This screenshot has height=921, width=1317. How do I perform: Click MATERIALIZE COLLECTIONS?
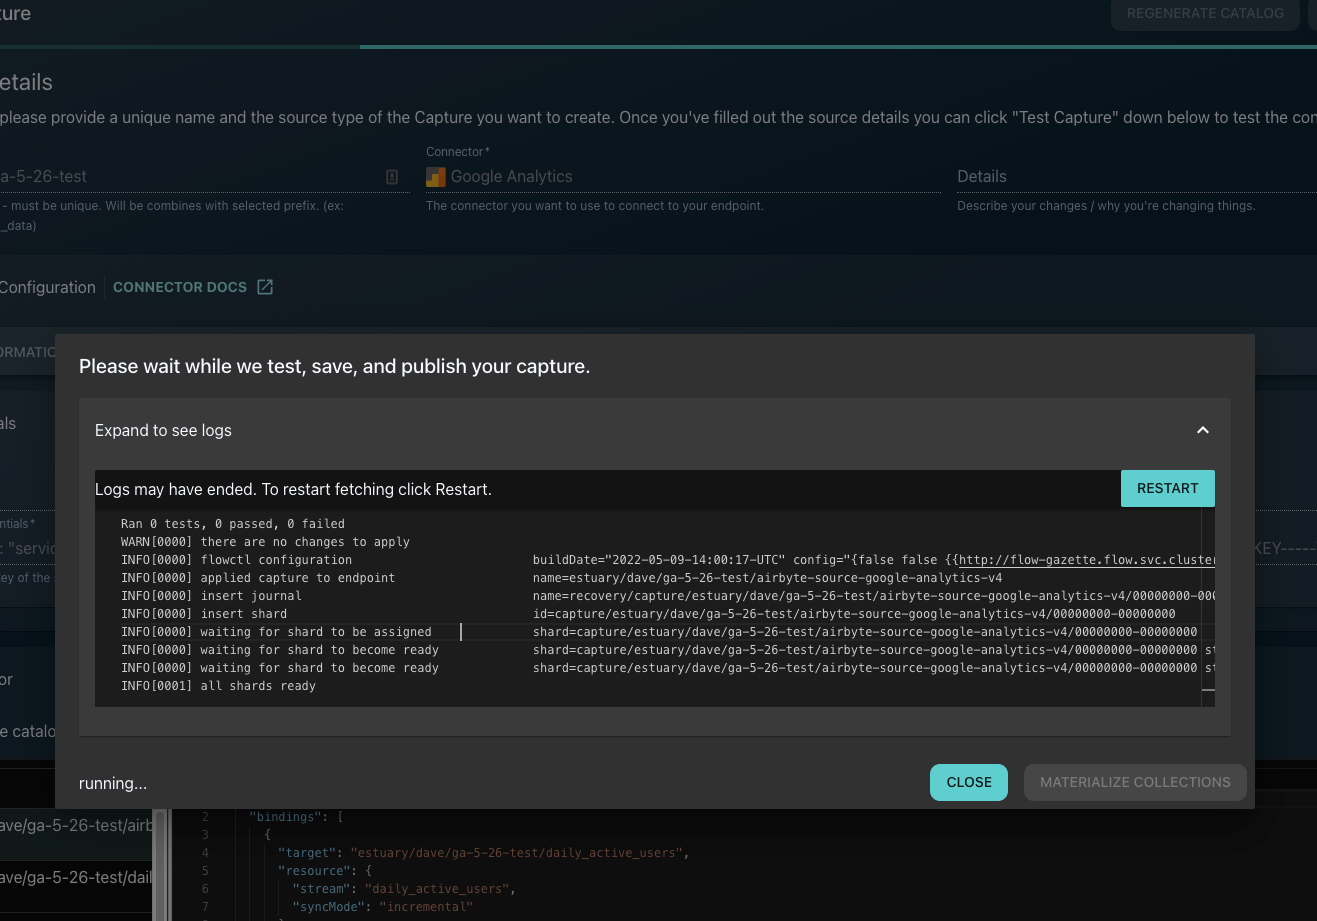pos(1134,782)
